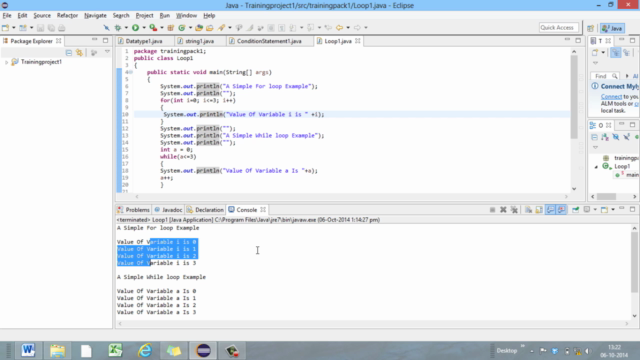Open the Refactor menu
This screenshot has height=360, width=640.
pos(67,16)
